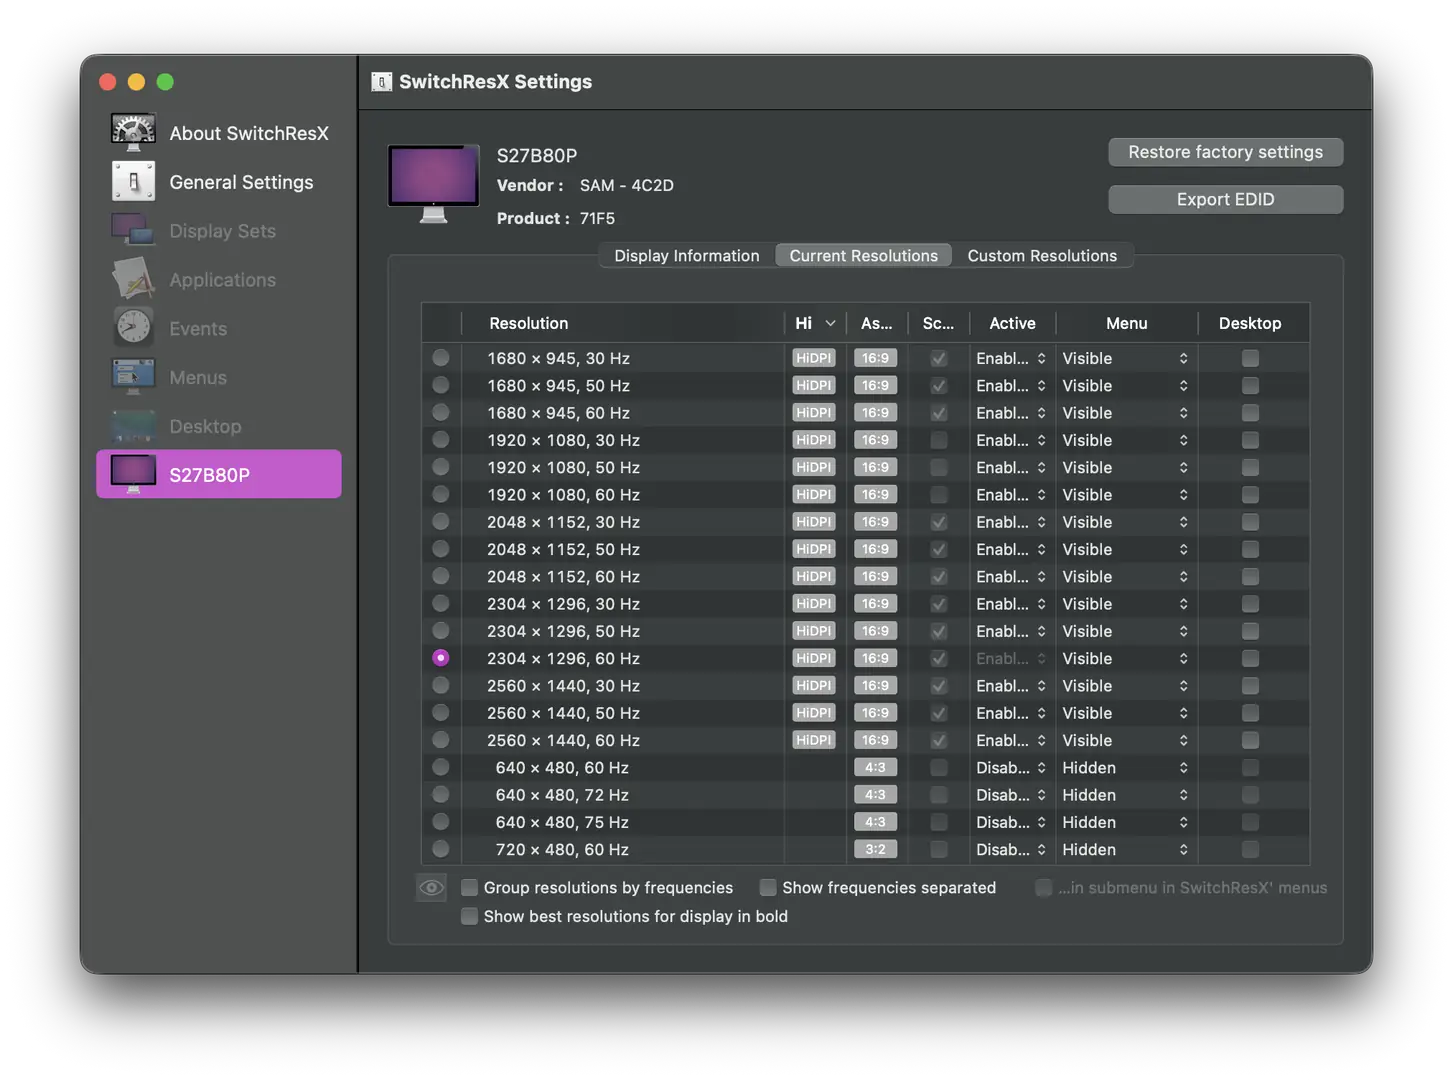Select radio button for 640 × 480, 60 Hz
The image size is (1453, 1080).
(x=440, y=767)
